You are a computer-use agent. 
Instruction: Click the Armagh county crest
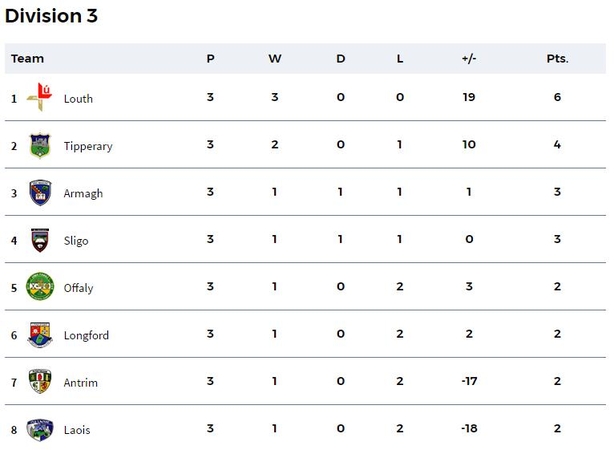click(40, 193)
